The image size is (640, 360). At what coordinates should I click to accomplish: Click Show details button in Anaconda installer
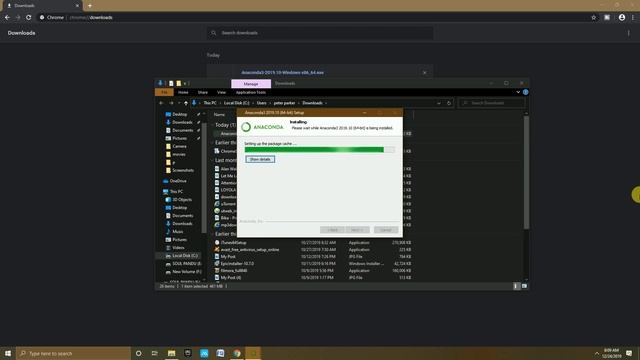[260, 159]
